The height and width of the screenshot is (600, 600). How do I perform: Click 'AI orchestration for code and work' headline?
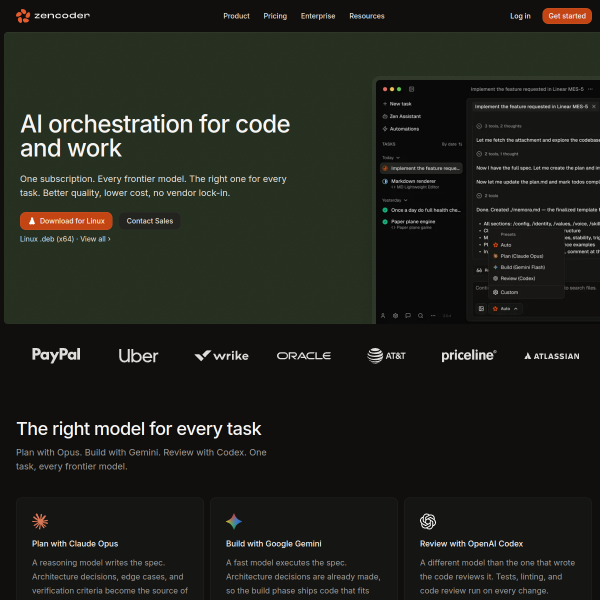(155, 136)
